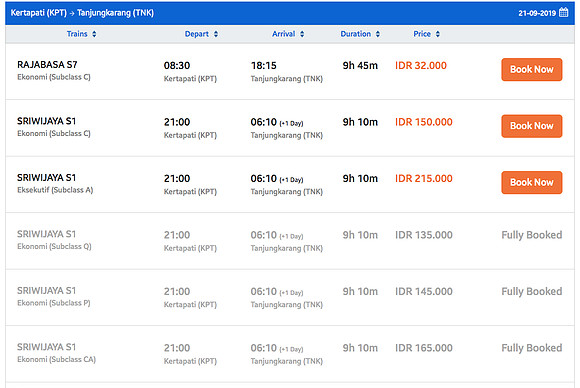Viewport: 580px width, 388px height.
Task: Sort by Arrival column arrows
Action: pyautogui.click(x=302, y=34)
